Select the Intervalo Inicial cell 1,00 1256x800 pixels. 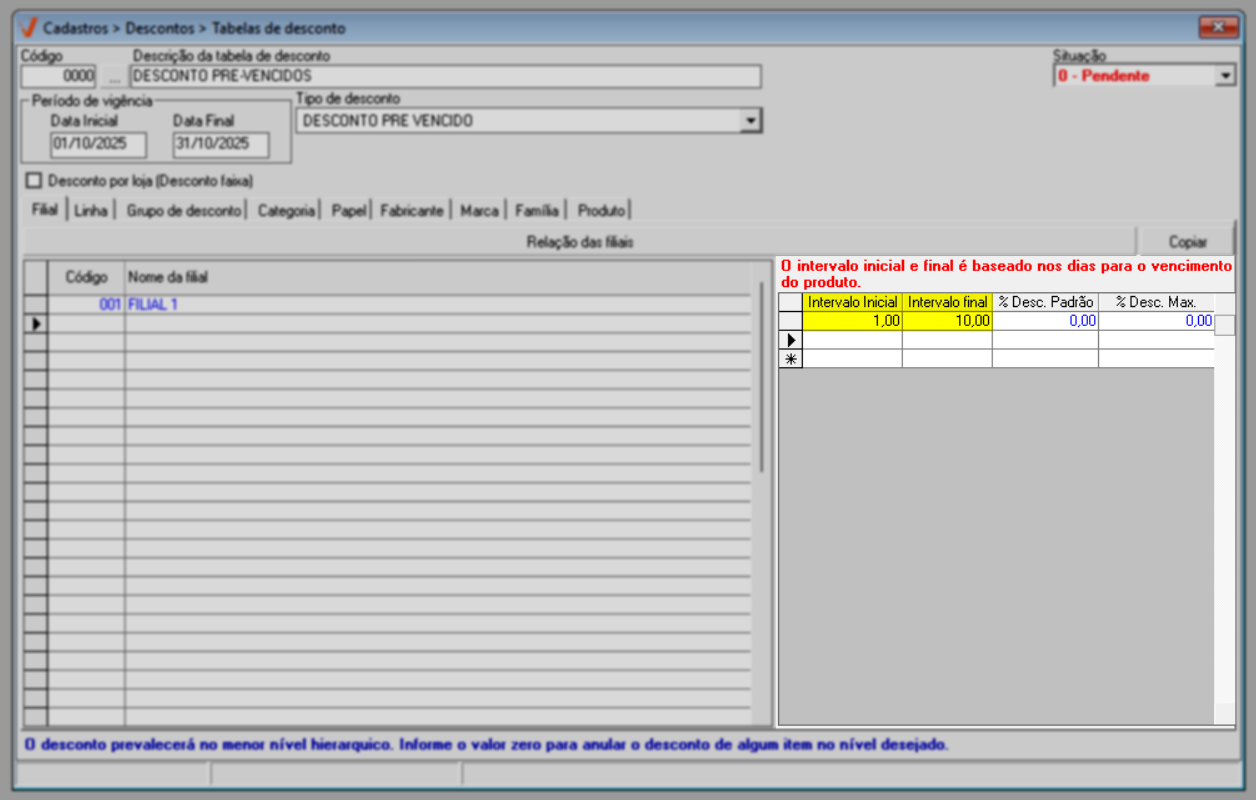pos(852,321)
